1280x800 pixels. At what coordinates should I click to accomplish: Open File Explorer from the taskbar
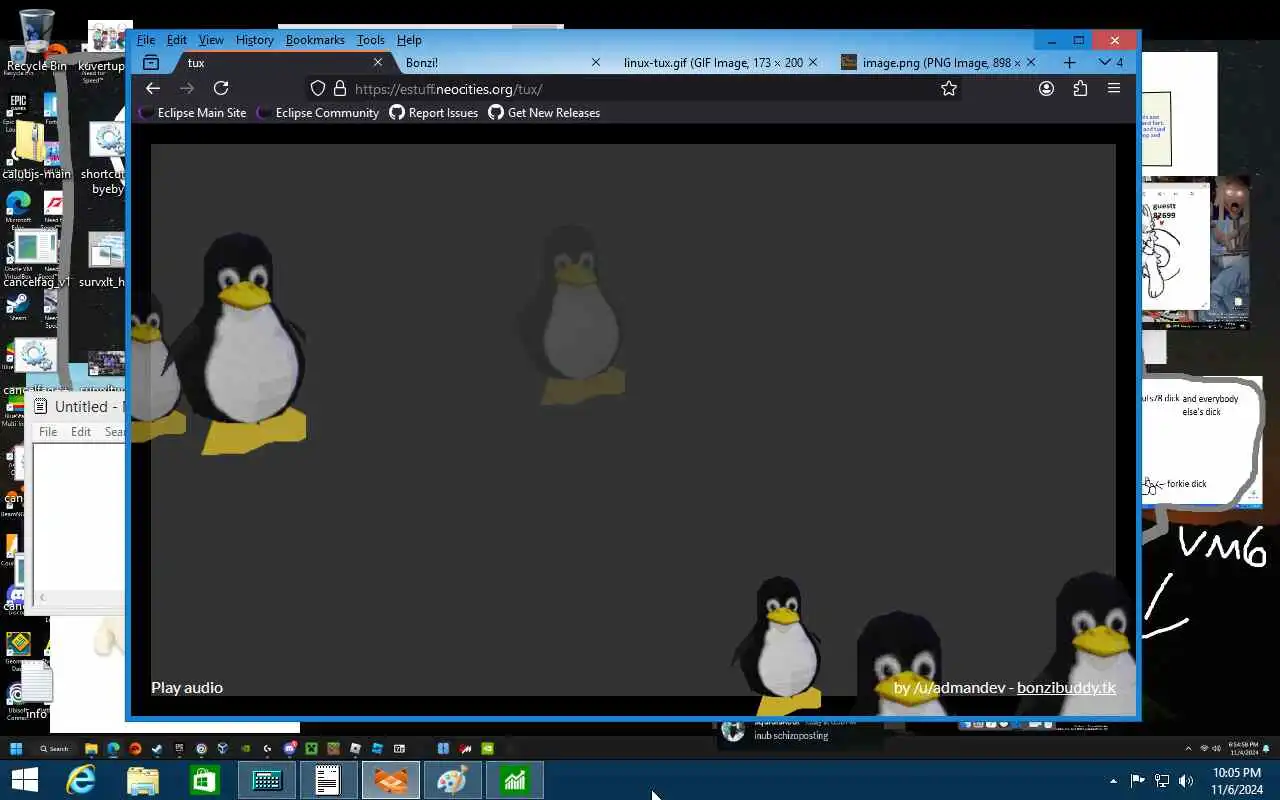(x=143, y=779)
